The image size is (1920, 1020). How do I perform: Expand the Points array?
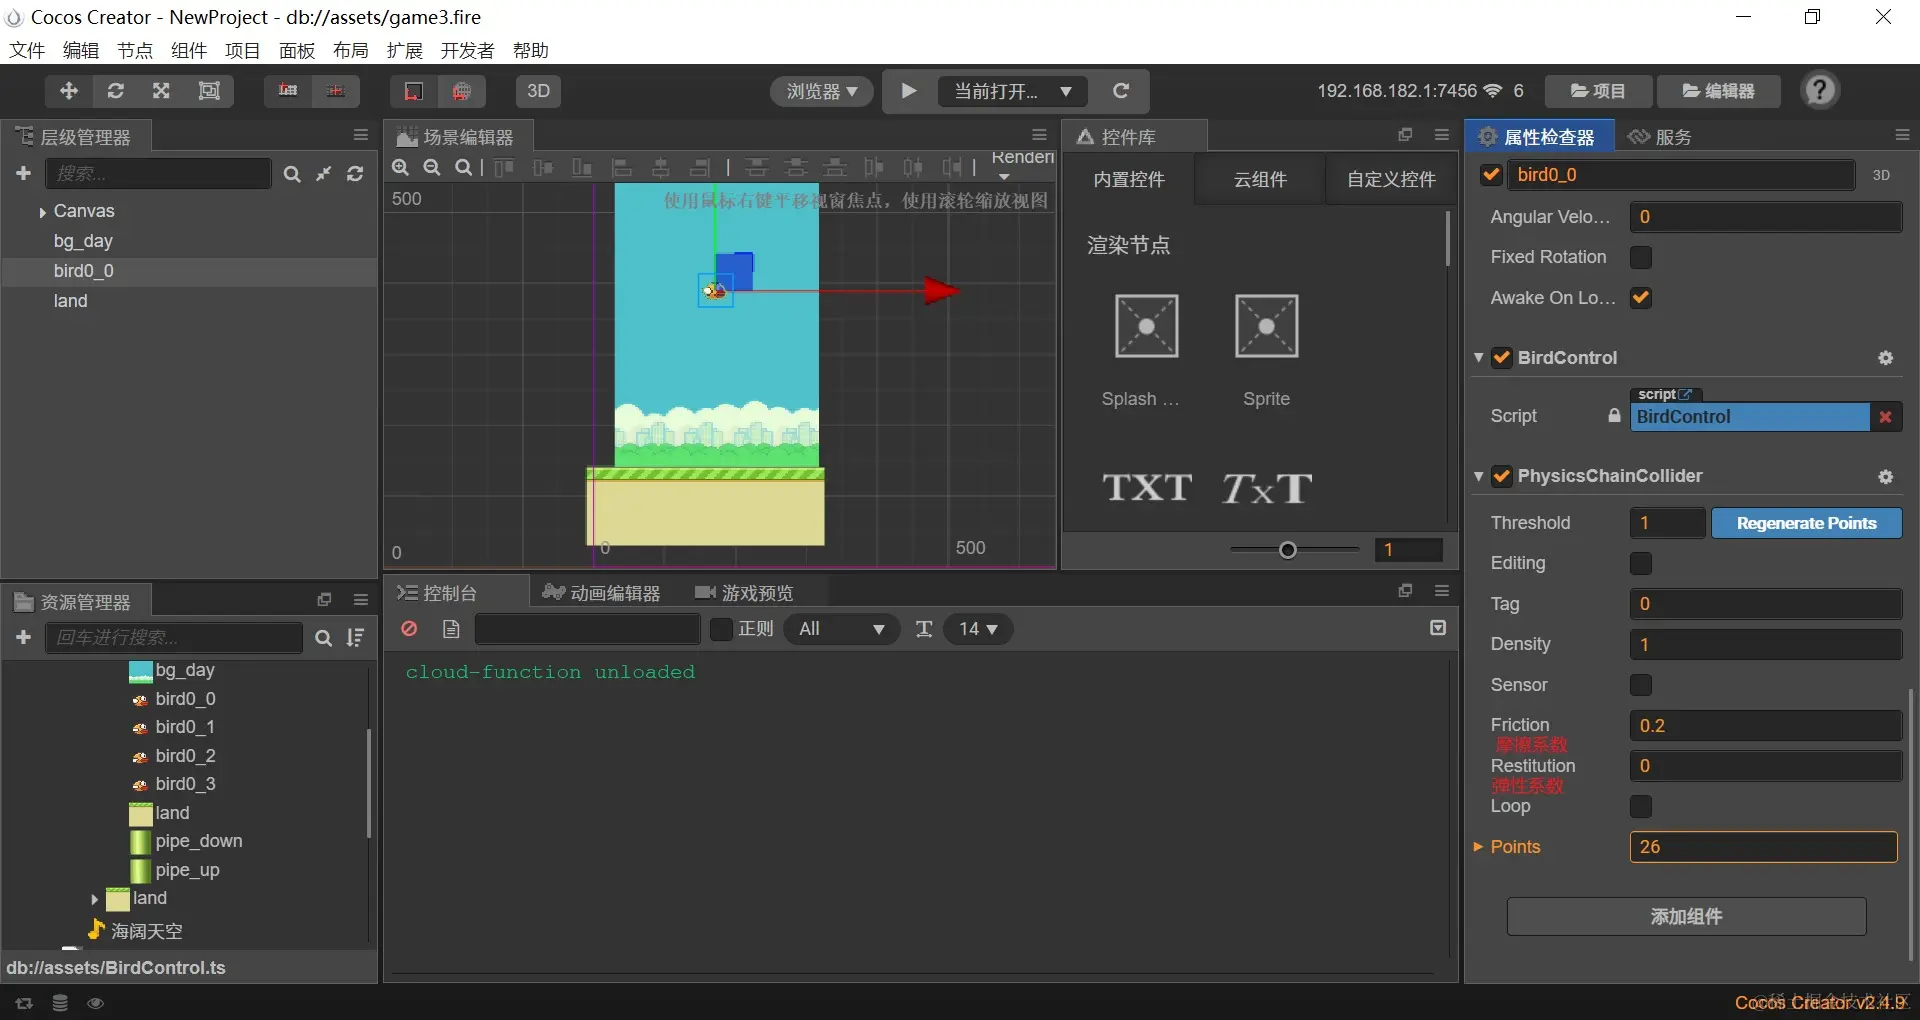[x=1478, y=847]
